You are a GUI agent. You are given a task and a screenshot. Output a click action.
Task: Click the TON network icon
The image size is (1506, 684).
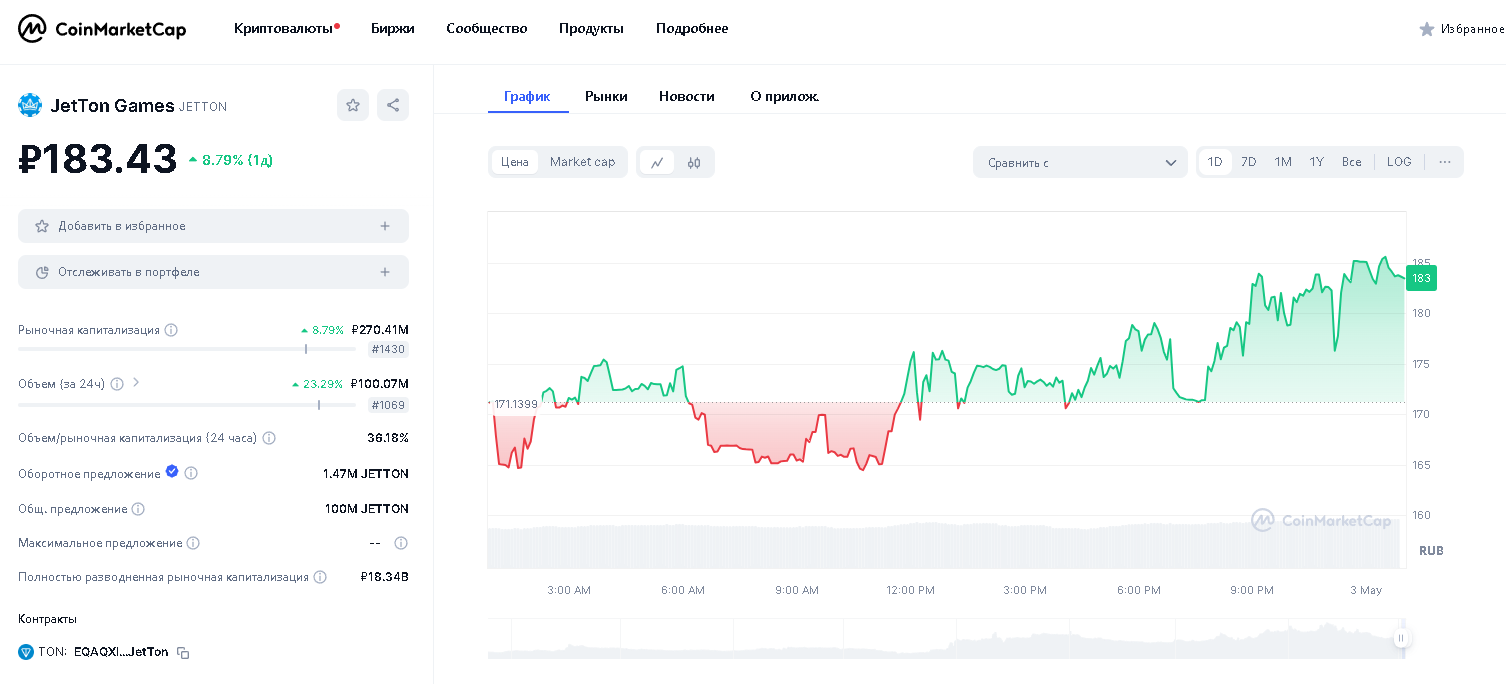26,652
